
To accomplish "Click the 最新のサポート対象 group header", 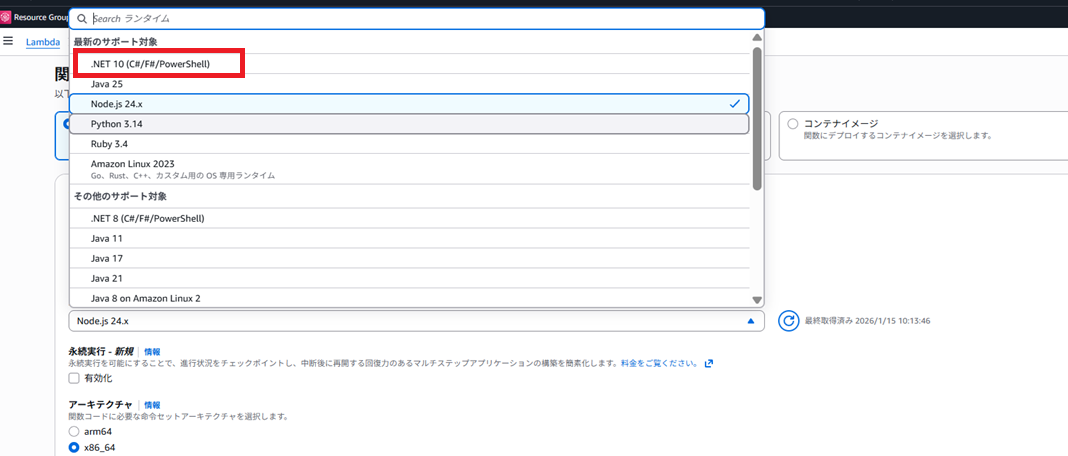I will 116,42.
